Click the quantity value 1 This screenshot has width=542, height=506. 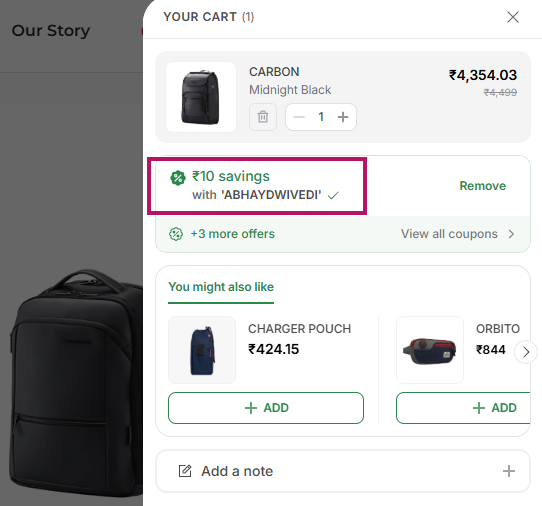coord(321,117)
